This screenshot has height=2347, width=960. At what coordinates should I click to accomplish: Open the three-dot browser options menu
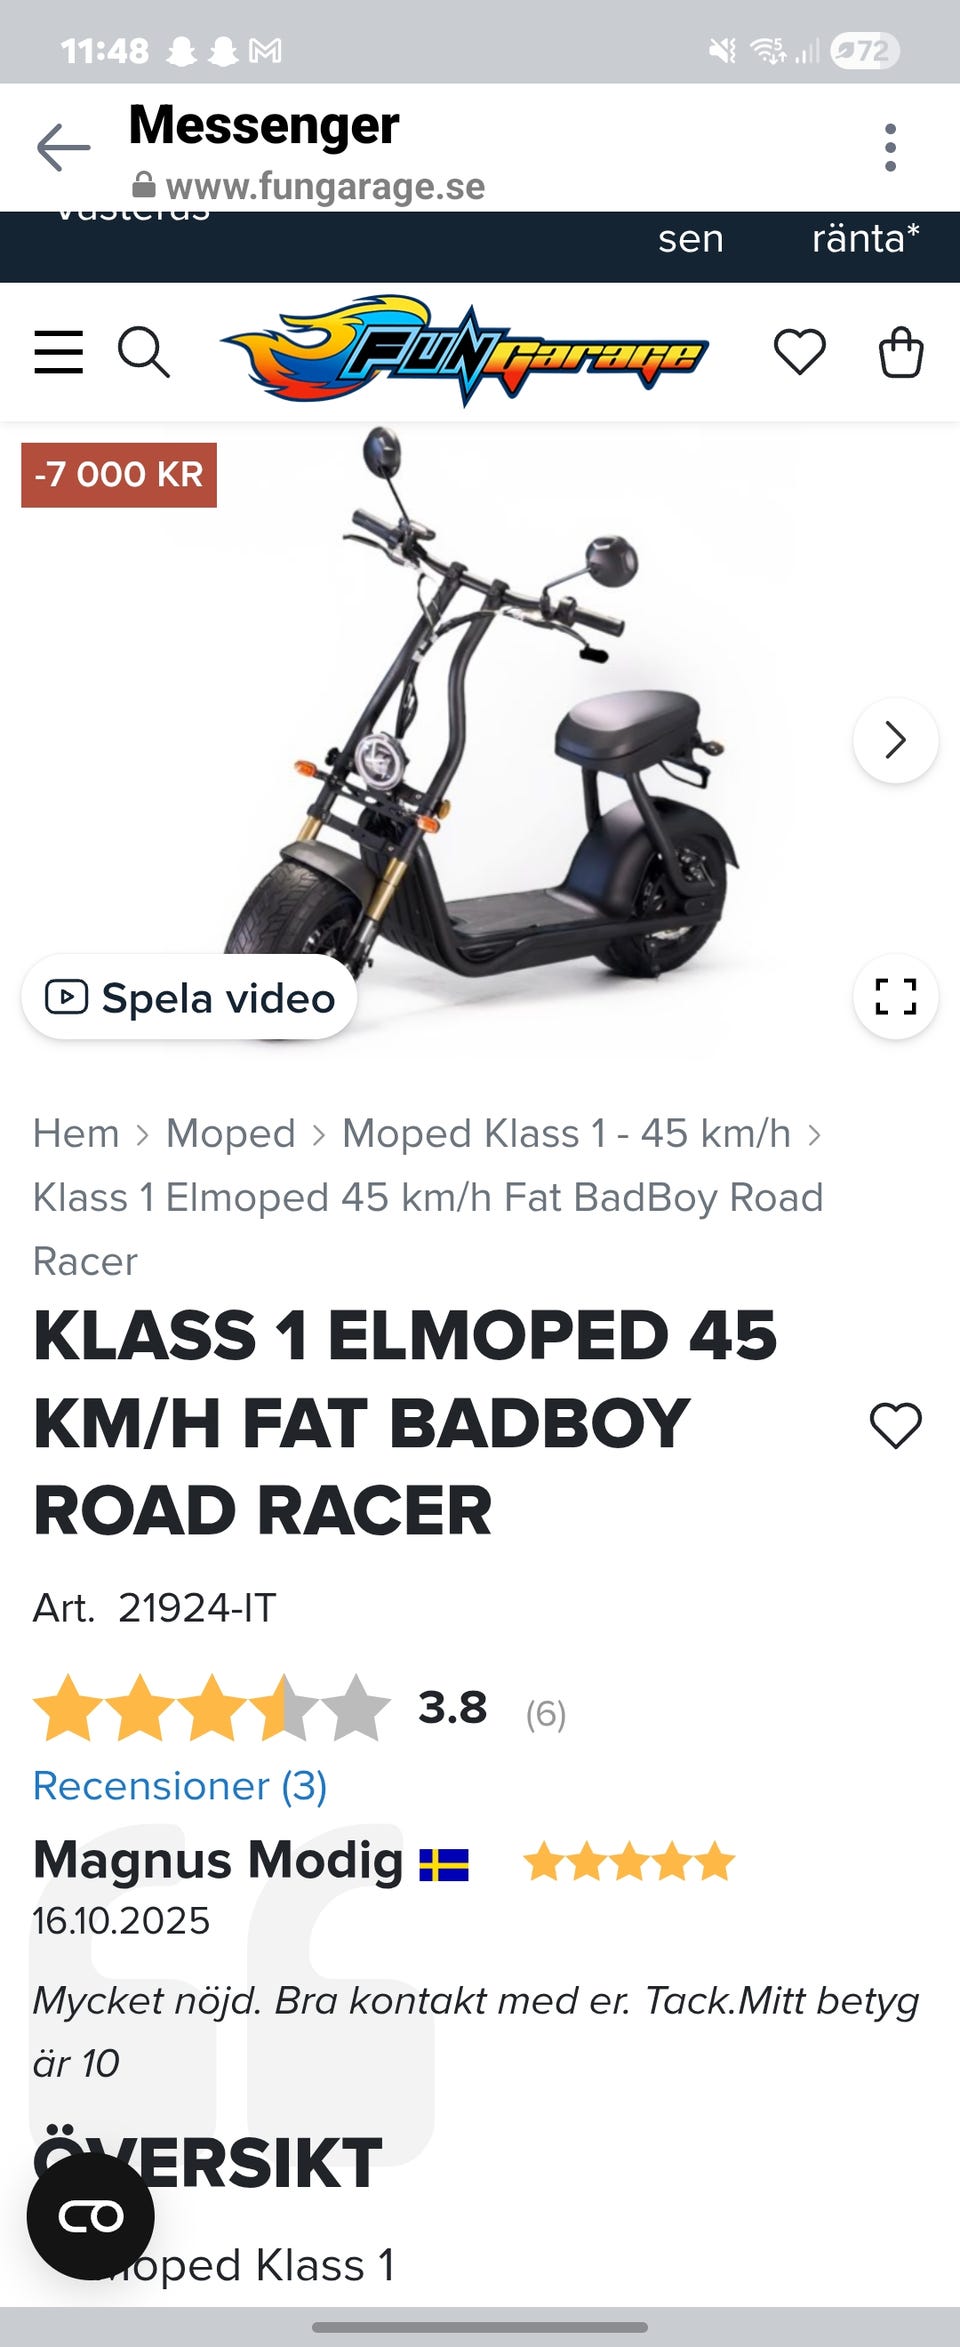tap(890, 148)
